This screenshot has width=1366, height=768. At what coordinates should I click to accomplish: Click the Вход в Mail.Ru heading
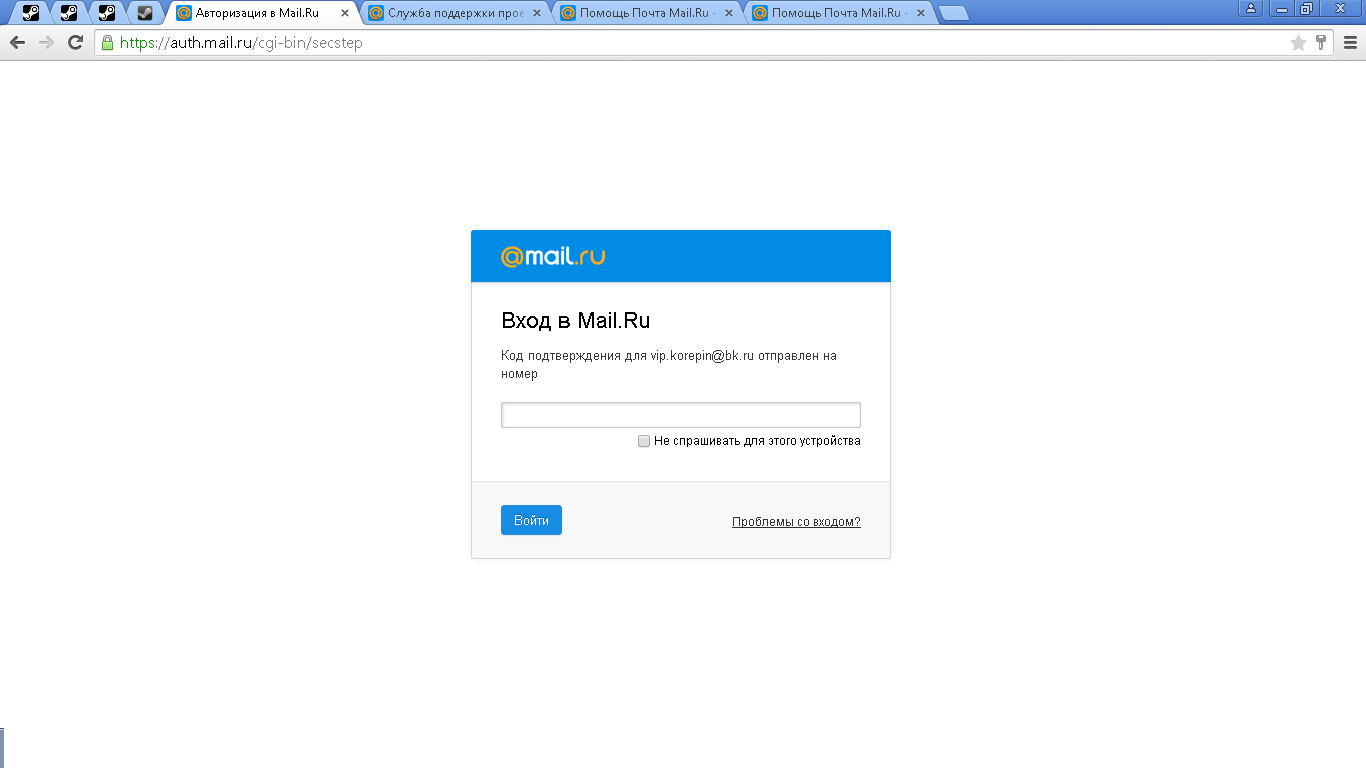(x=575, y=321)
